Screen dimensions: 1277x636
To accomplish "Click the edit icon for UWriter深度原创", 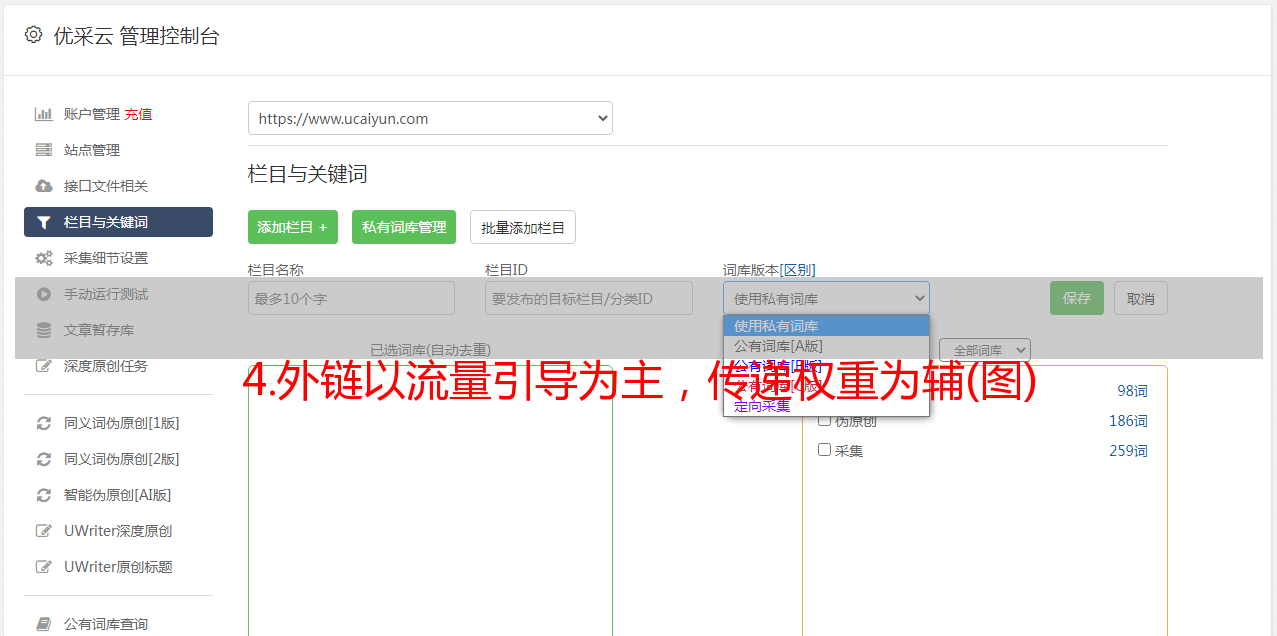I will [x=43, y=531].
